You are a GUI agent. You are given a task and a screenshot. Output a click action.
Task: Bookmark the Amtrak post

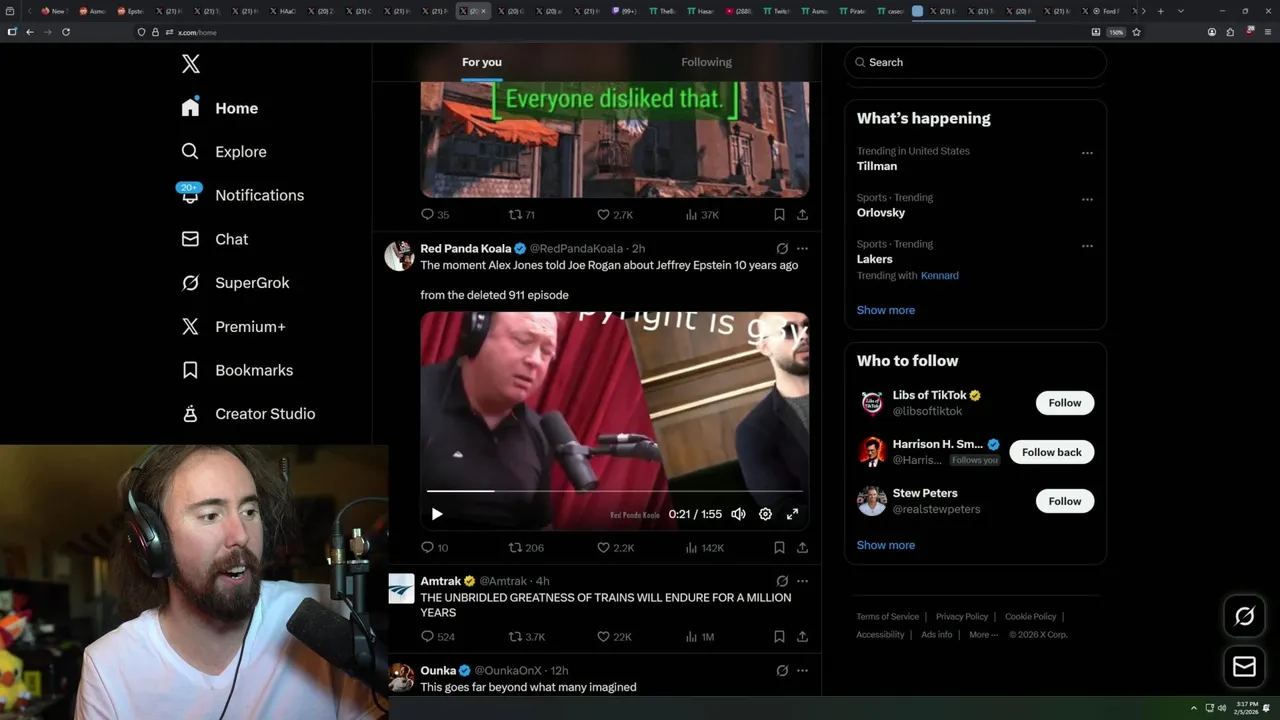779,636
